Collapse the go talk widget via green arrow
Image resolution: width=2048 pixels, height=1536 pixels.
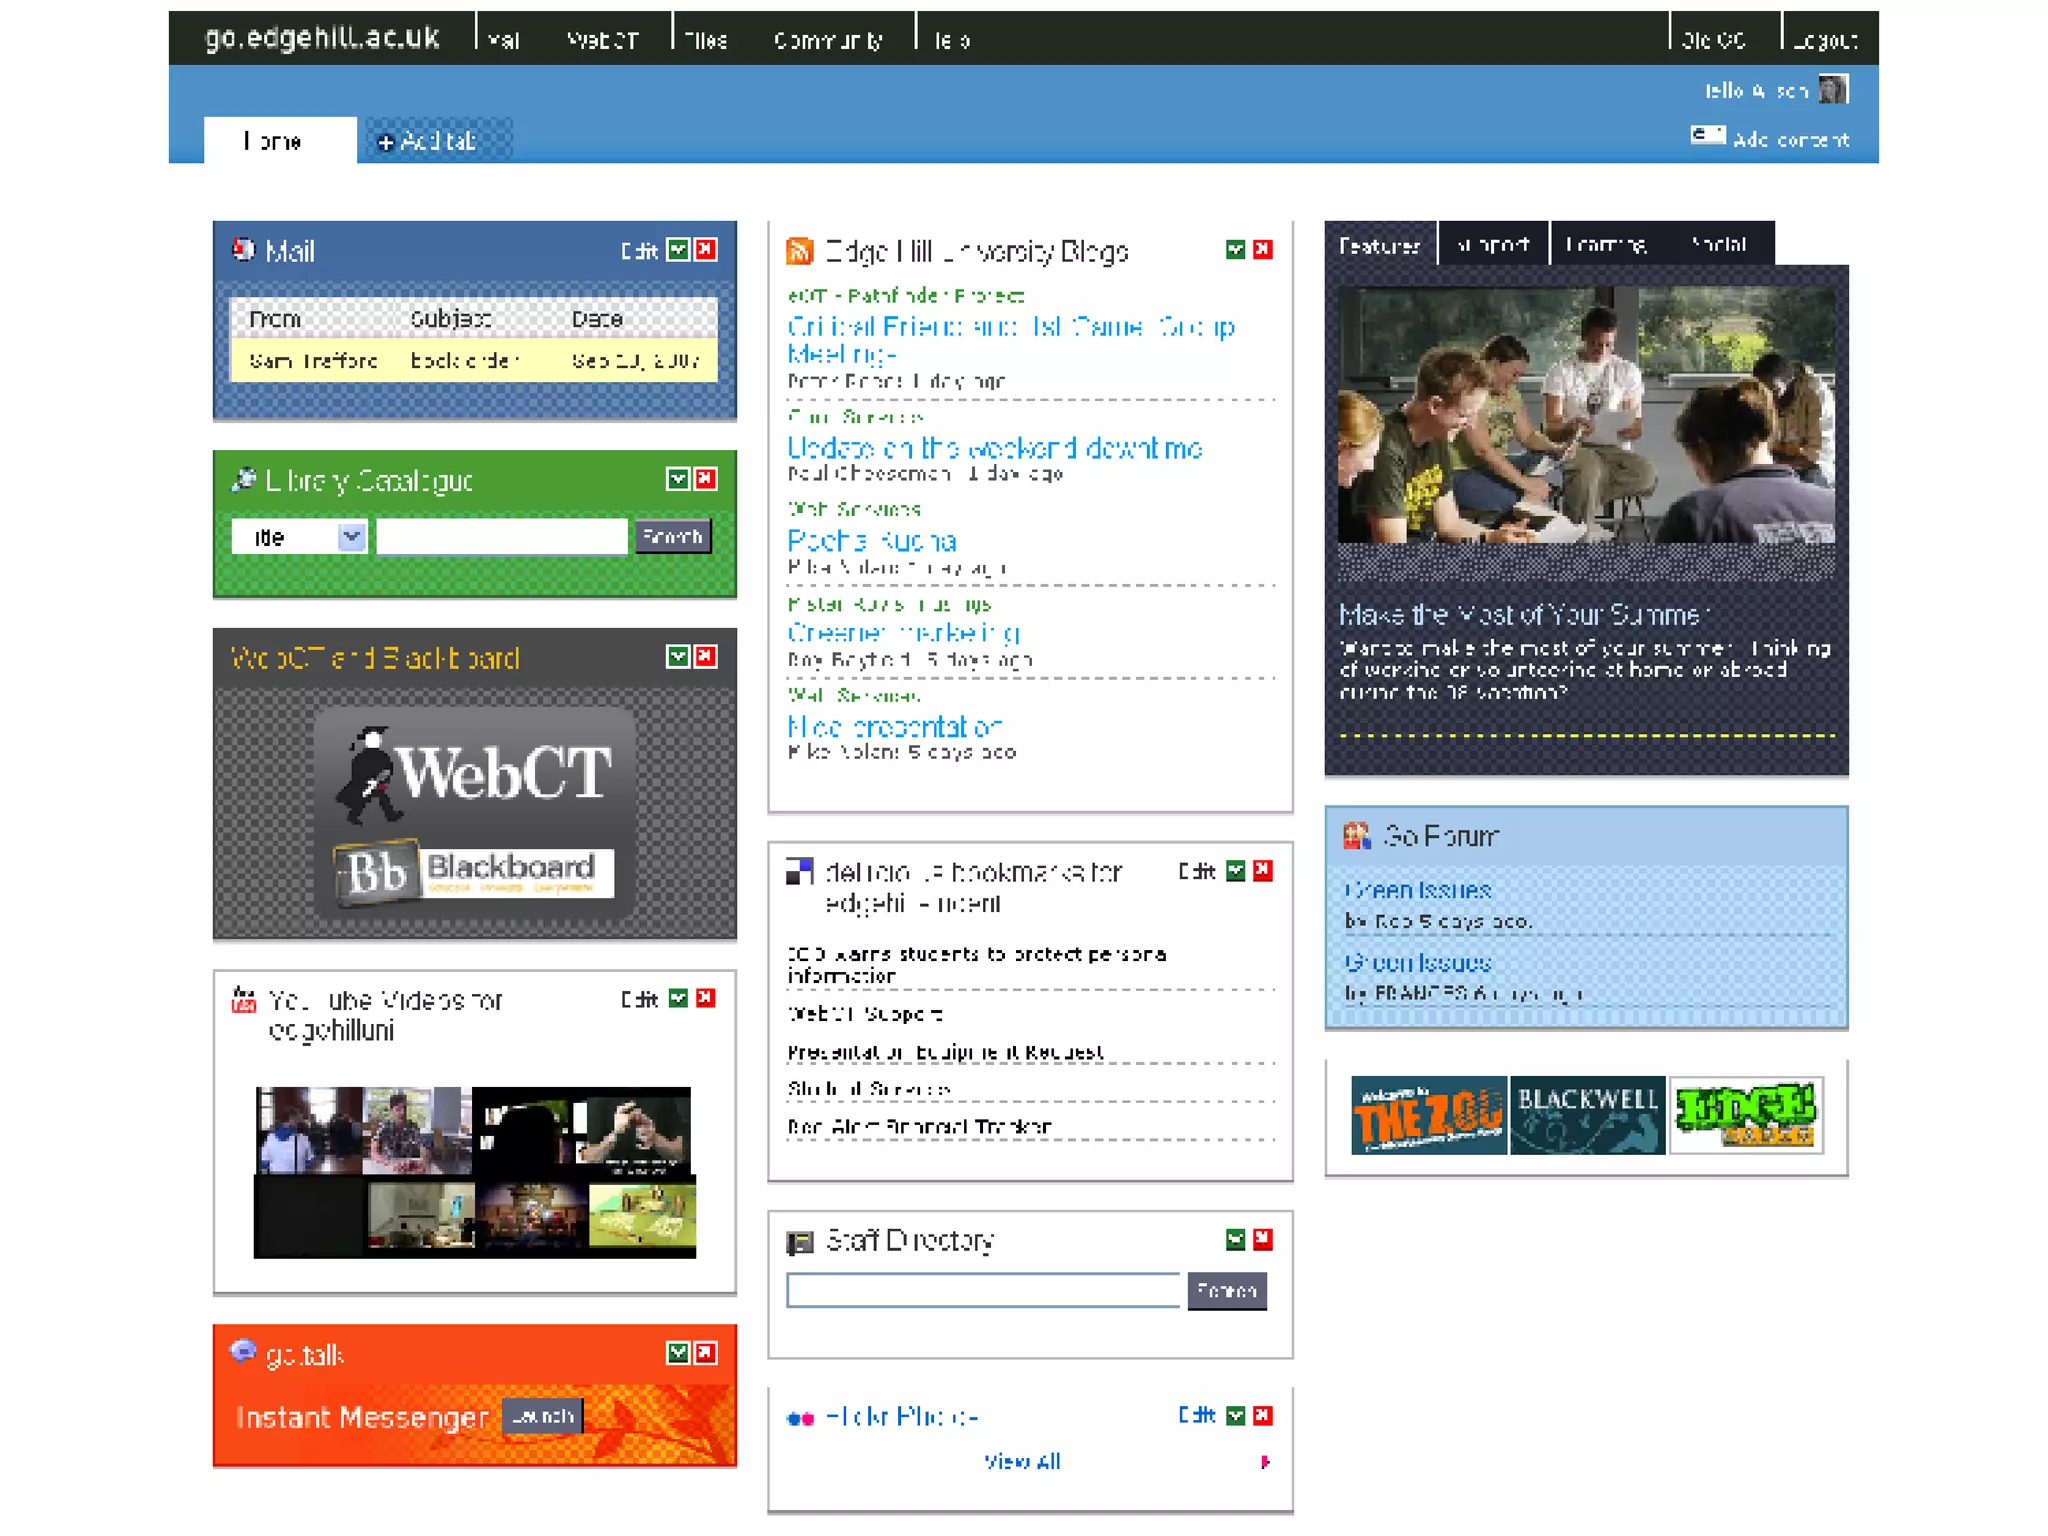coord(678,1353)
